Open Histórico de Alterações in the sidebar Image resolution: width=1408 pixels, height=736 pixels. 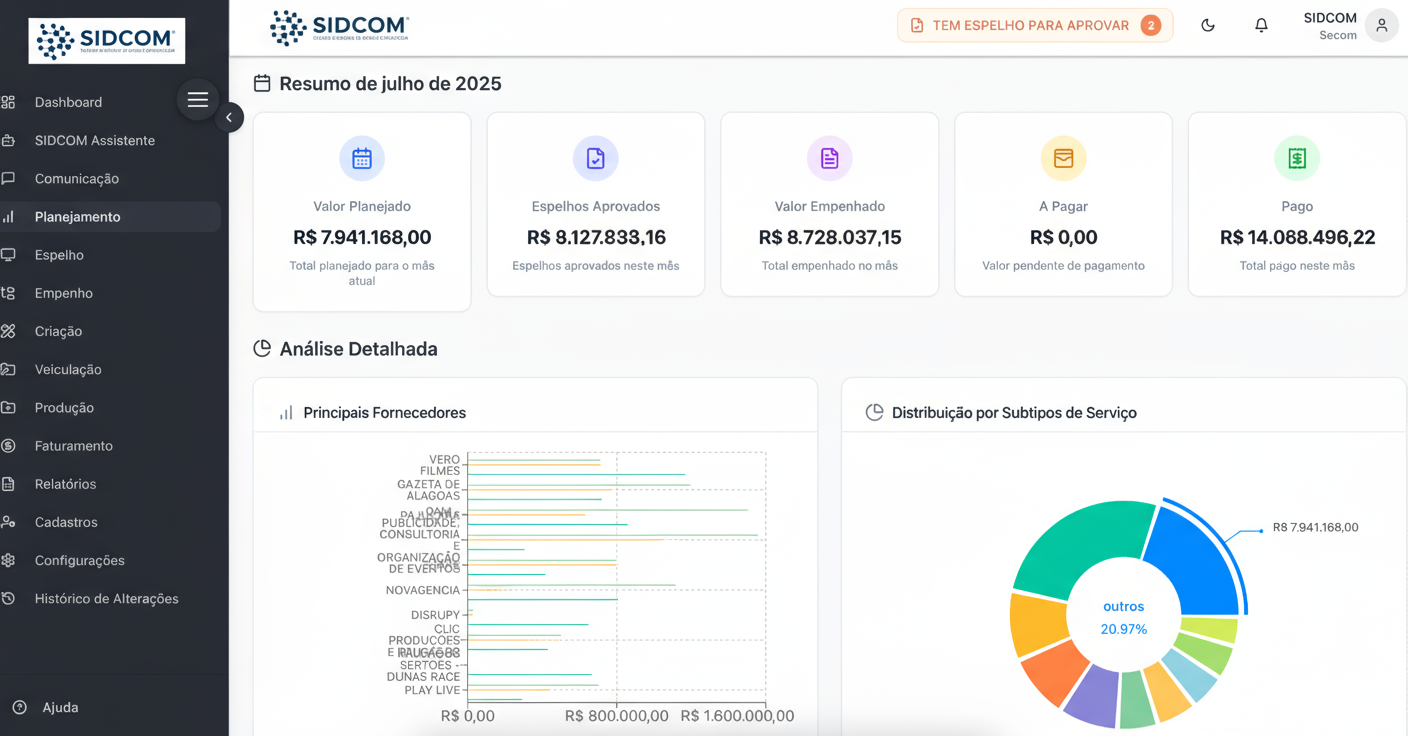pos(106,599)
